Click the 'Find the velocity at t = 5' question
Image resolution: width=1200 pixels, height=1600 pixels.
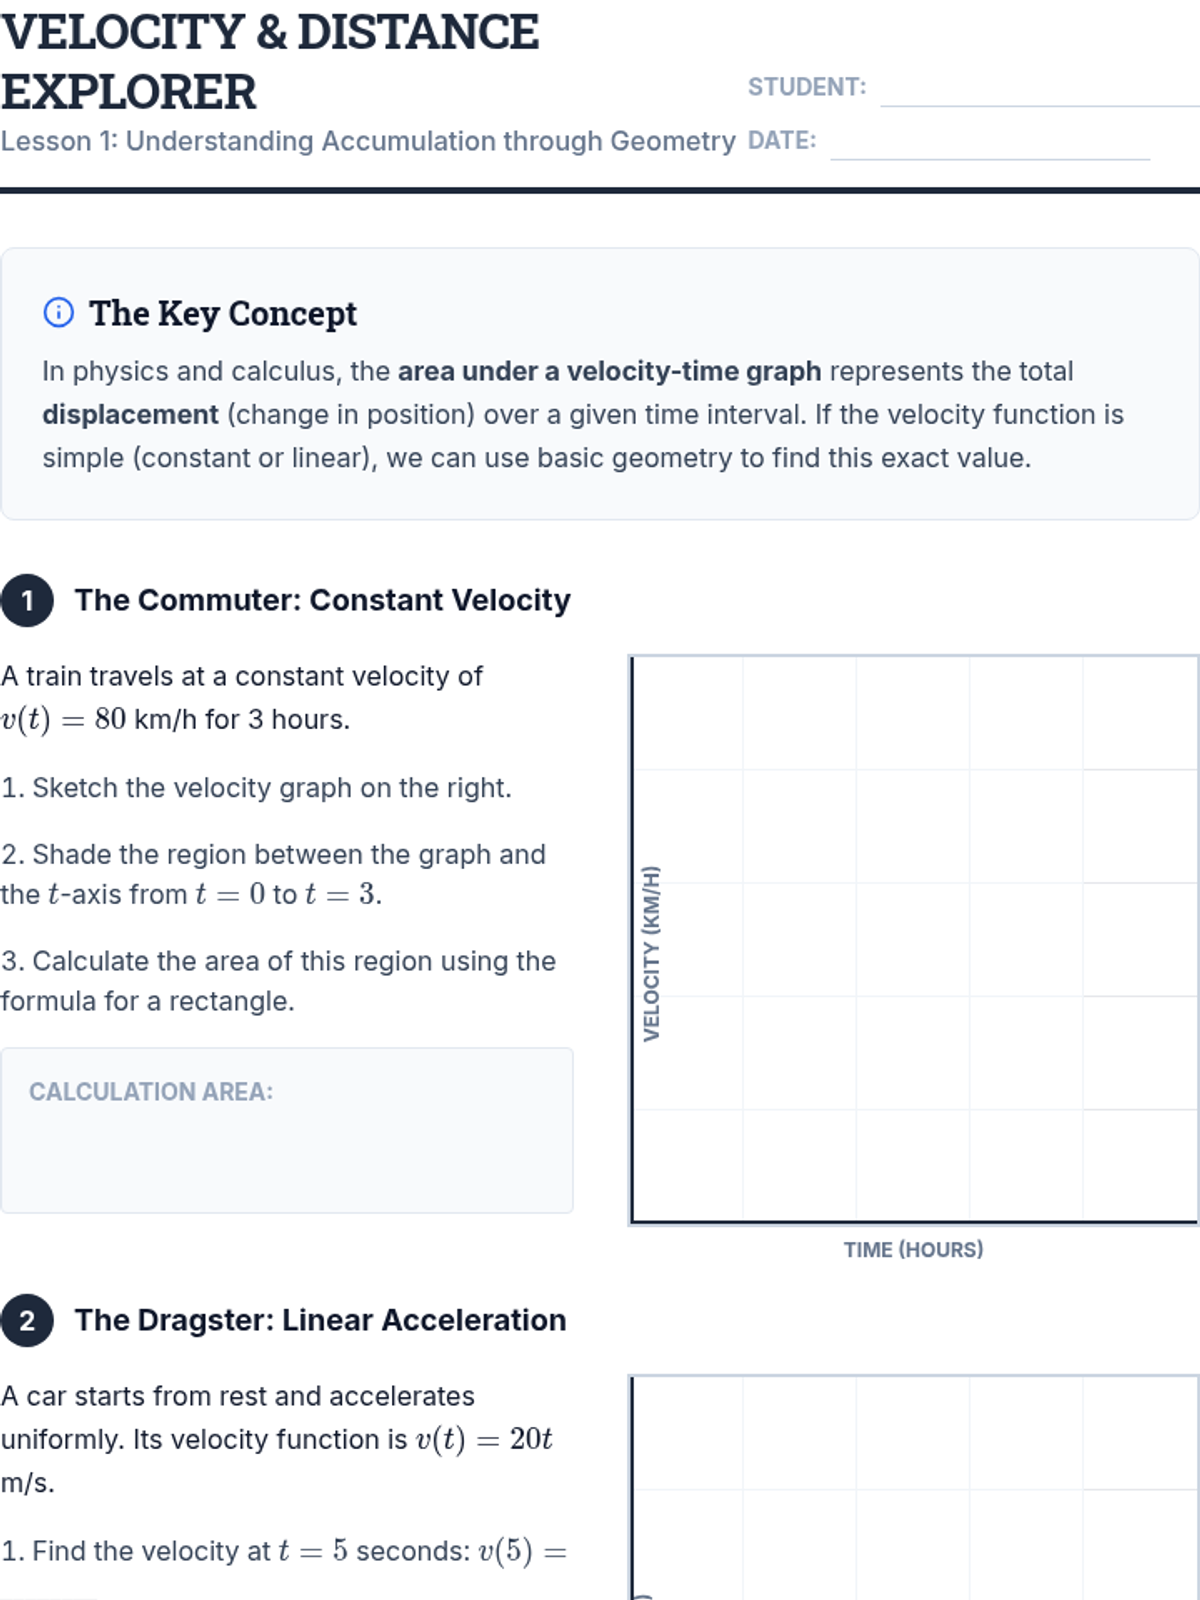coord(284,1551)
